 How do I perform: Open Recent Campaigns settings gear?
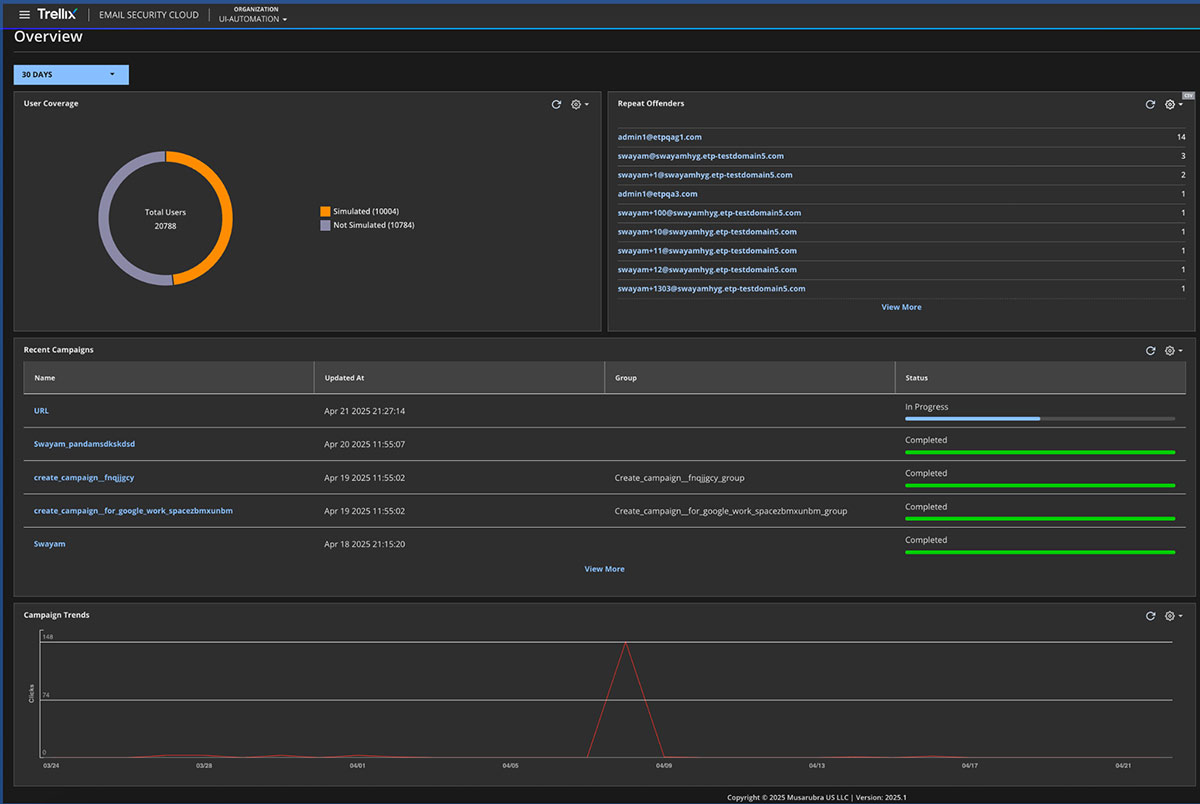click(1172, 351)
